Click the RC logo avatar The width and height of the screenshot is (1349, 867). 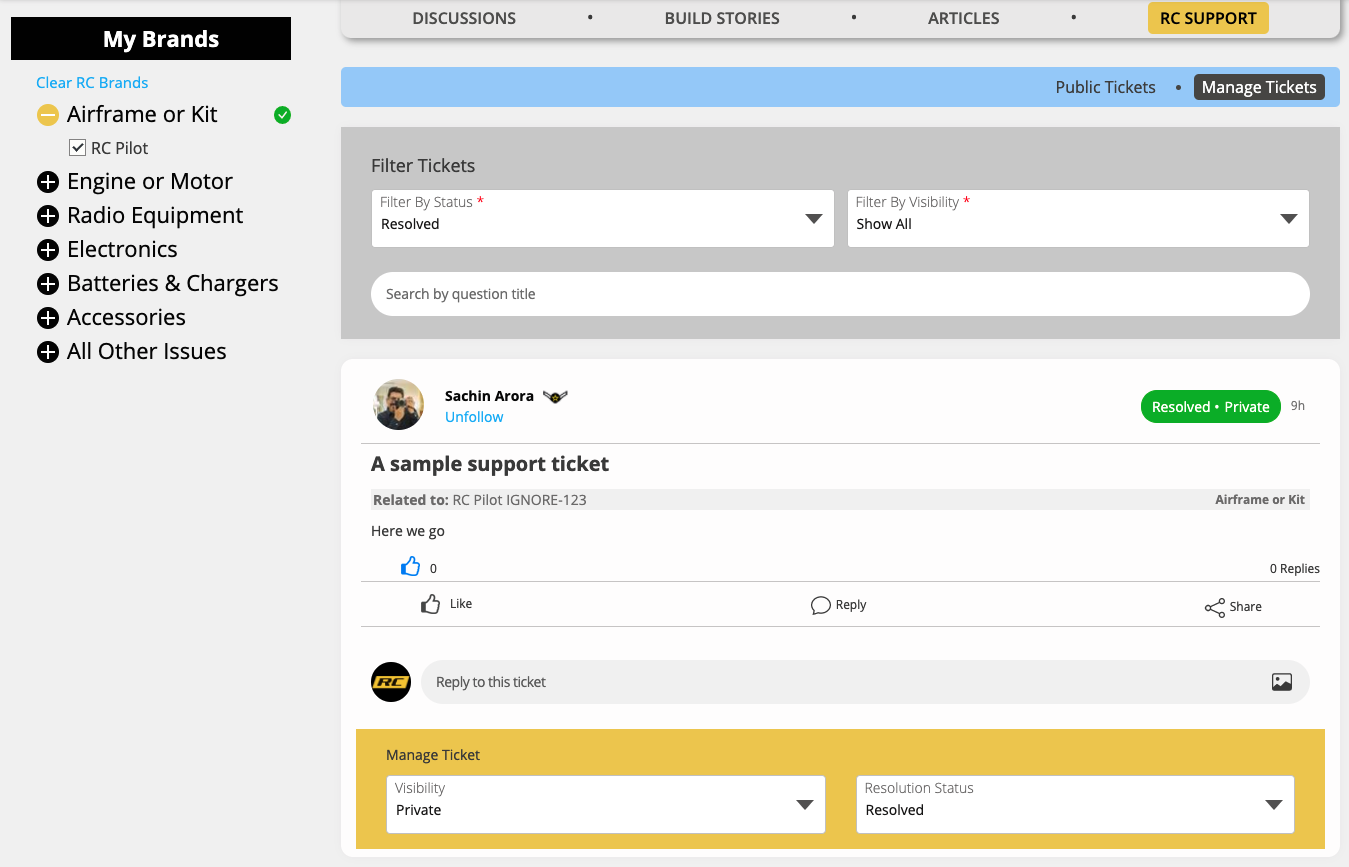[x=391, y=682]
